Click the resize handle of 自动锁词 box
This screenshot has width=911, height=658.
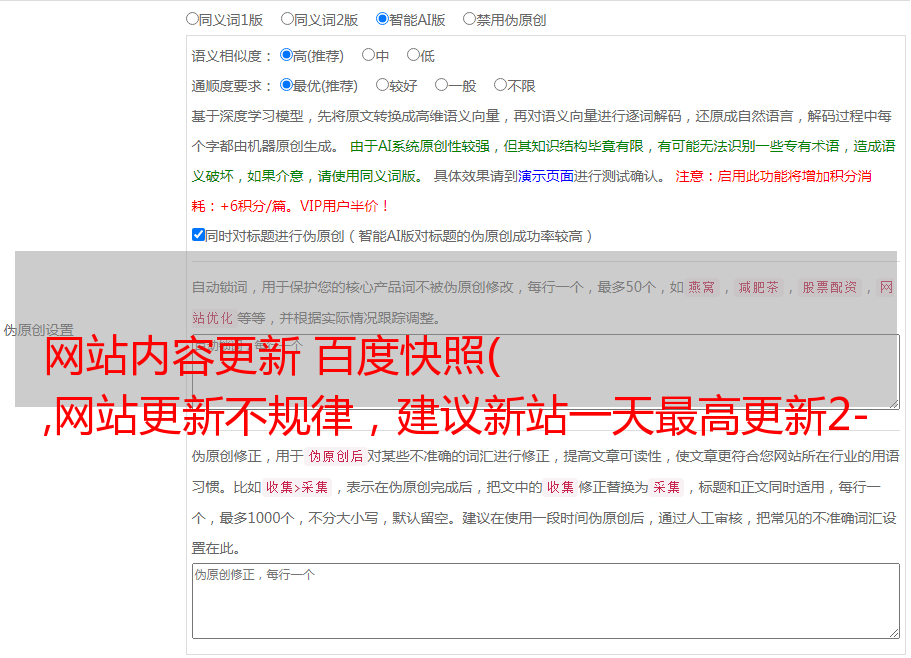pos(893,402)
